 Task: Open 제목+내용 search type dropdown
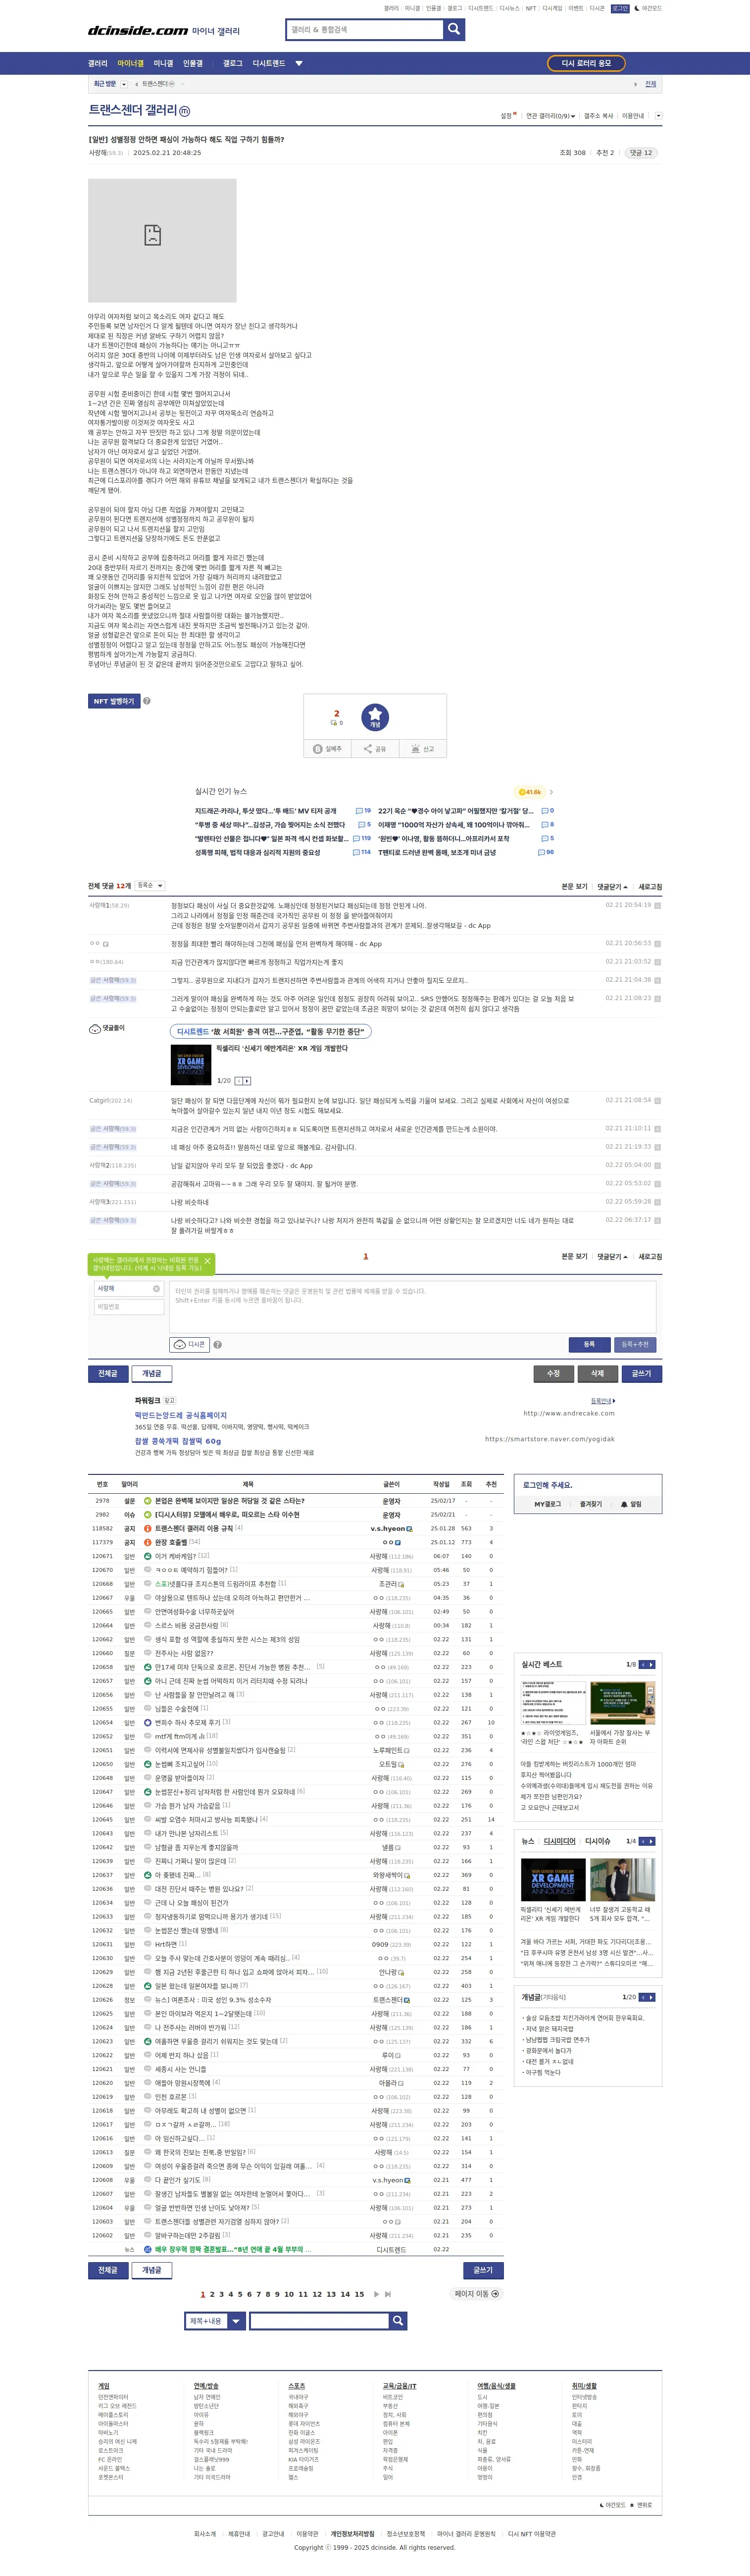216,2320
